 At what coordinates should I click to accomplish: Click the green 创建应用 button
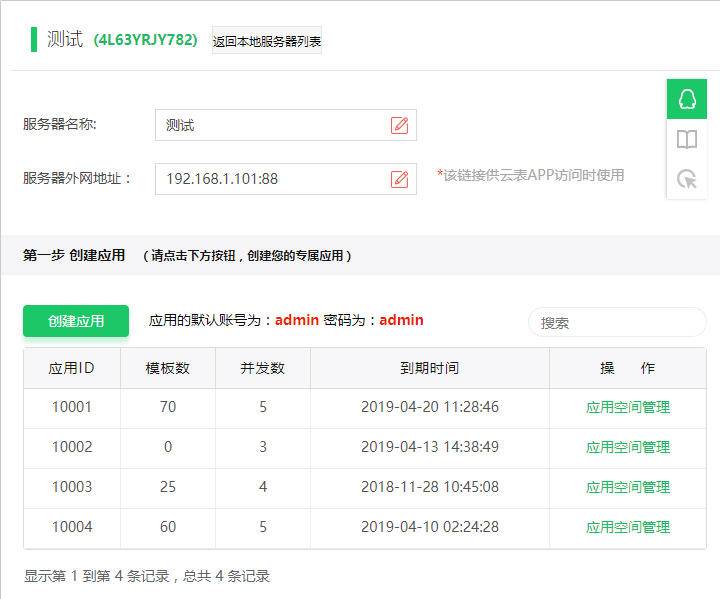pyautogui.click(x=76, y=321)
